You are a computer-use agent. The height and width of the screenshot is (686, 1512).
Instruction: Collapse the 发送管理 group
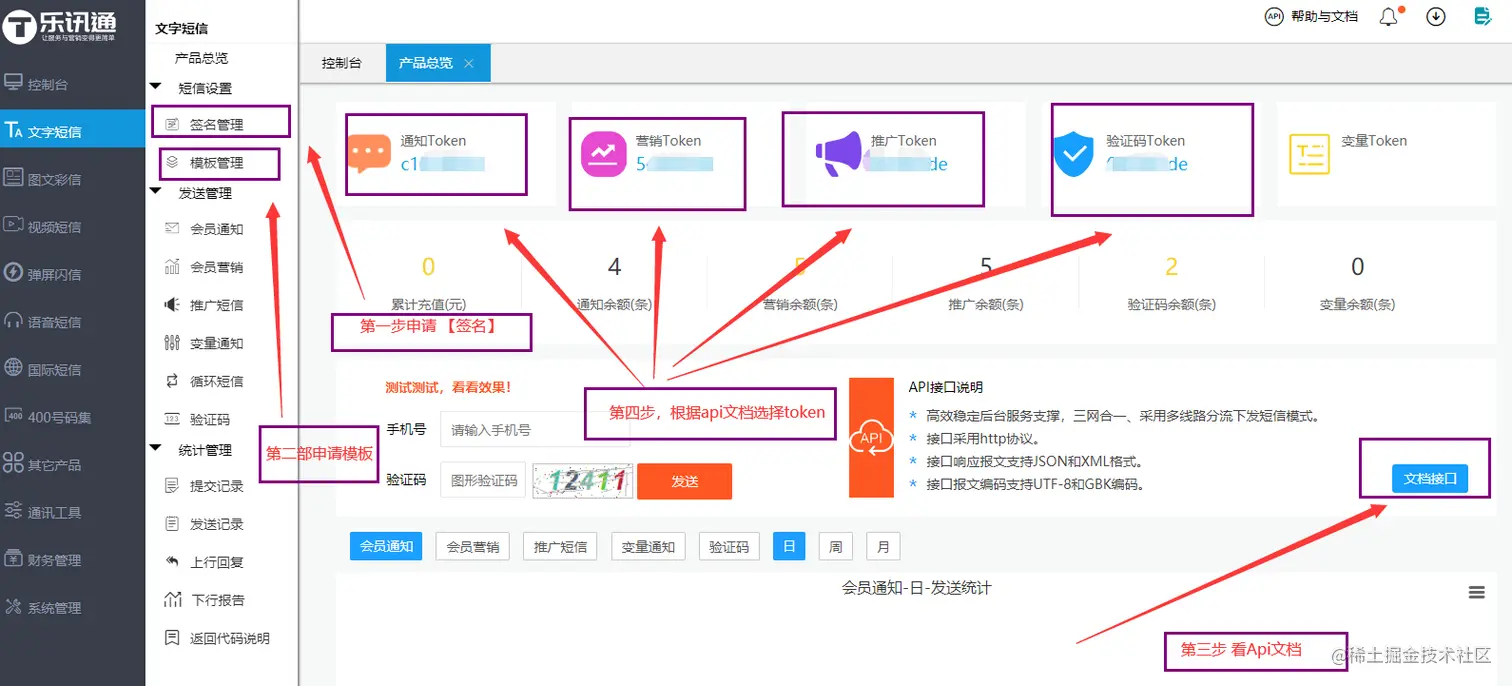[156, 192]
